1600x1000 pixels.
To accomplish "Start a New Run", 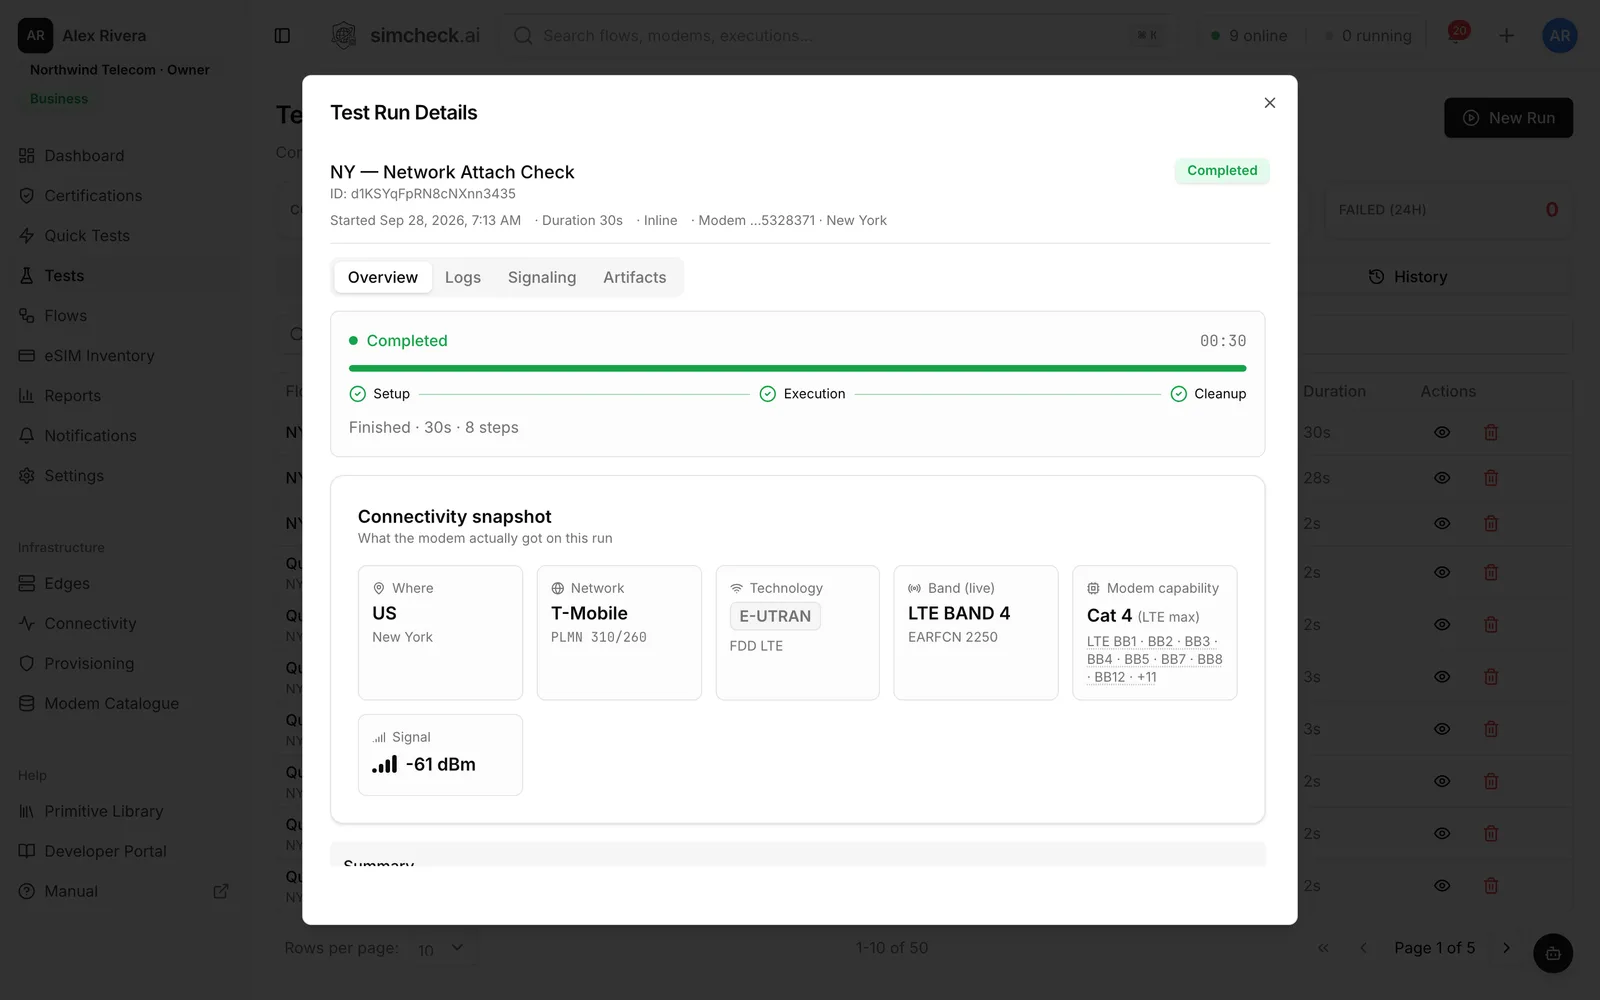I will click(1508, 118).
